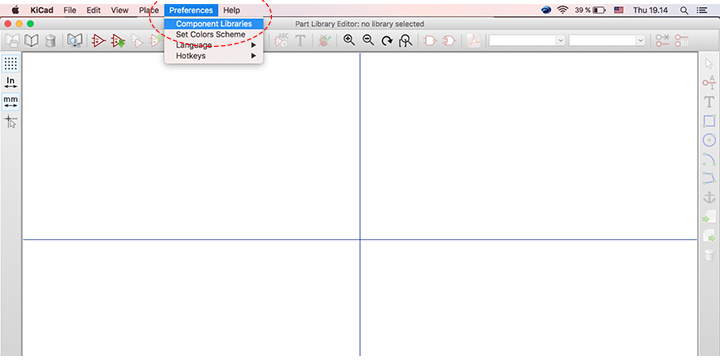Screen dimensions: 720x360
Task: Open the second empty alias selection dropdown
Action: click(x=607, y=41)
